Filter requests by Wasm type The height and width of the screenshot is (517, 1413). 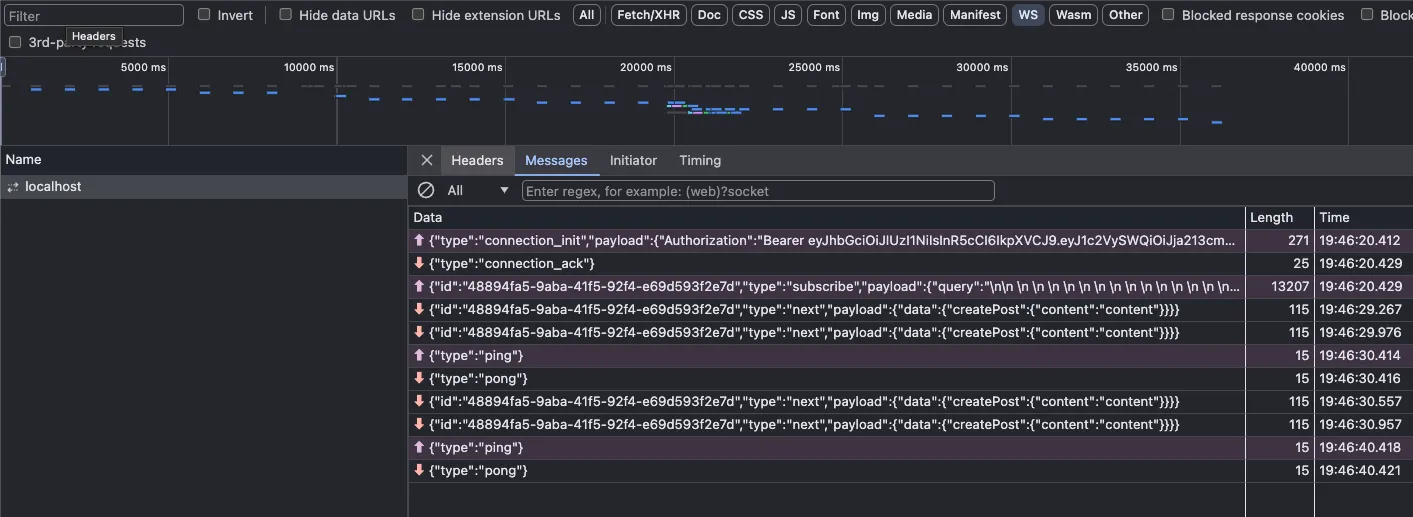1073,15
